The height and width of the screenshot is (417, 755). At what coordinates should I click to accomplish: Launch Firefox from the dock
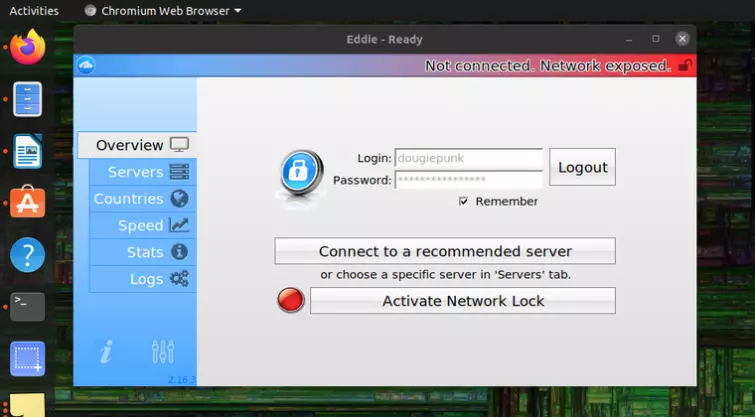(27, 47)
